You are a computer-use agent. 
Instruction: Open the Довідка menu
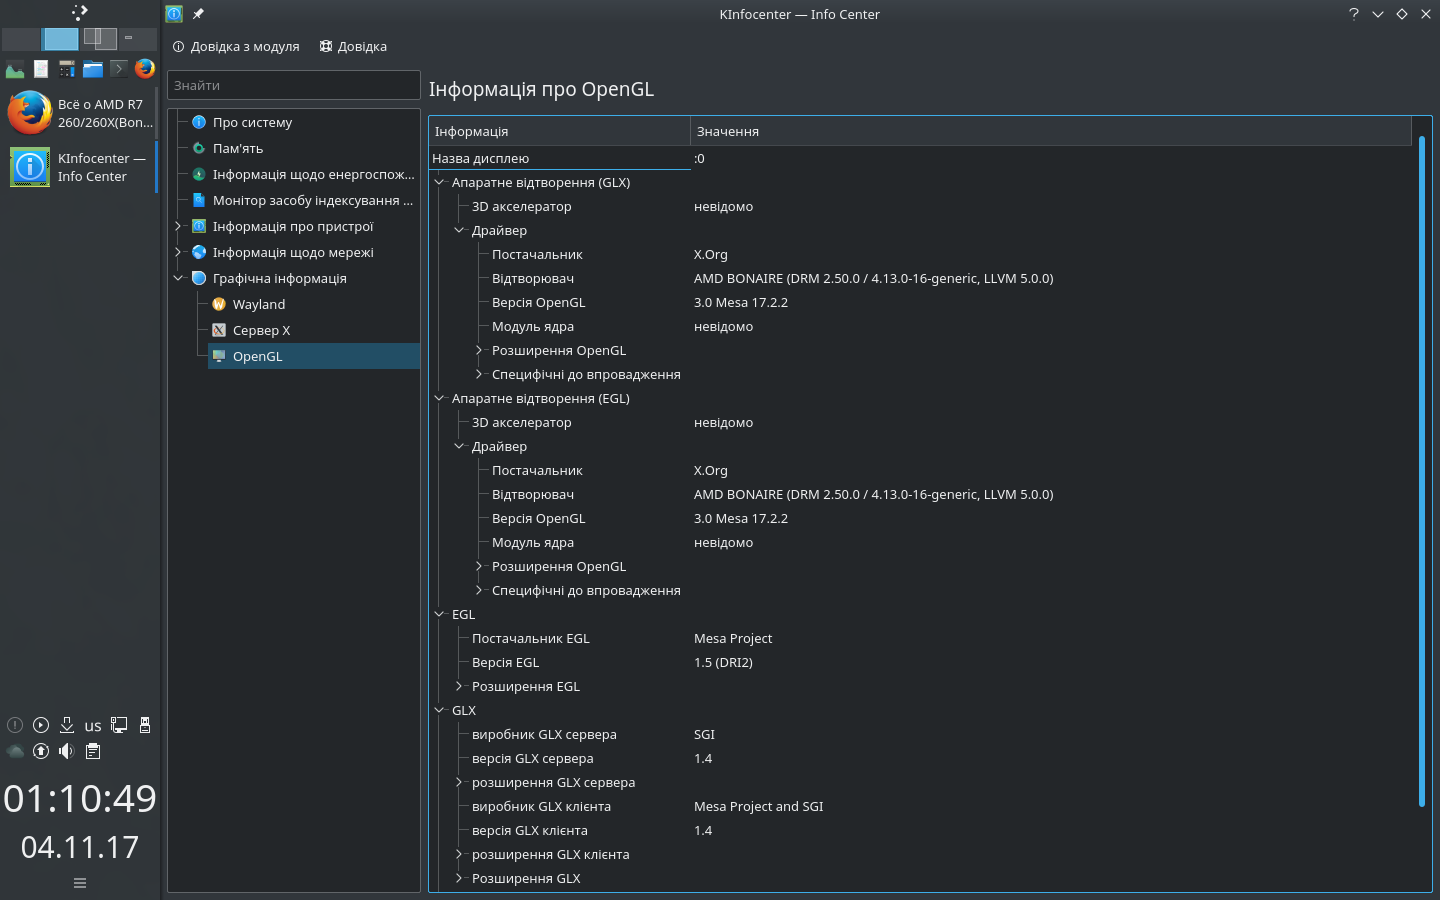tap(353, 47)
